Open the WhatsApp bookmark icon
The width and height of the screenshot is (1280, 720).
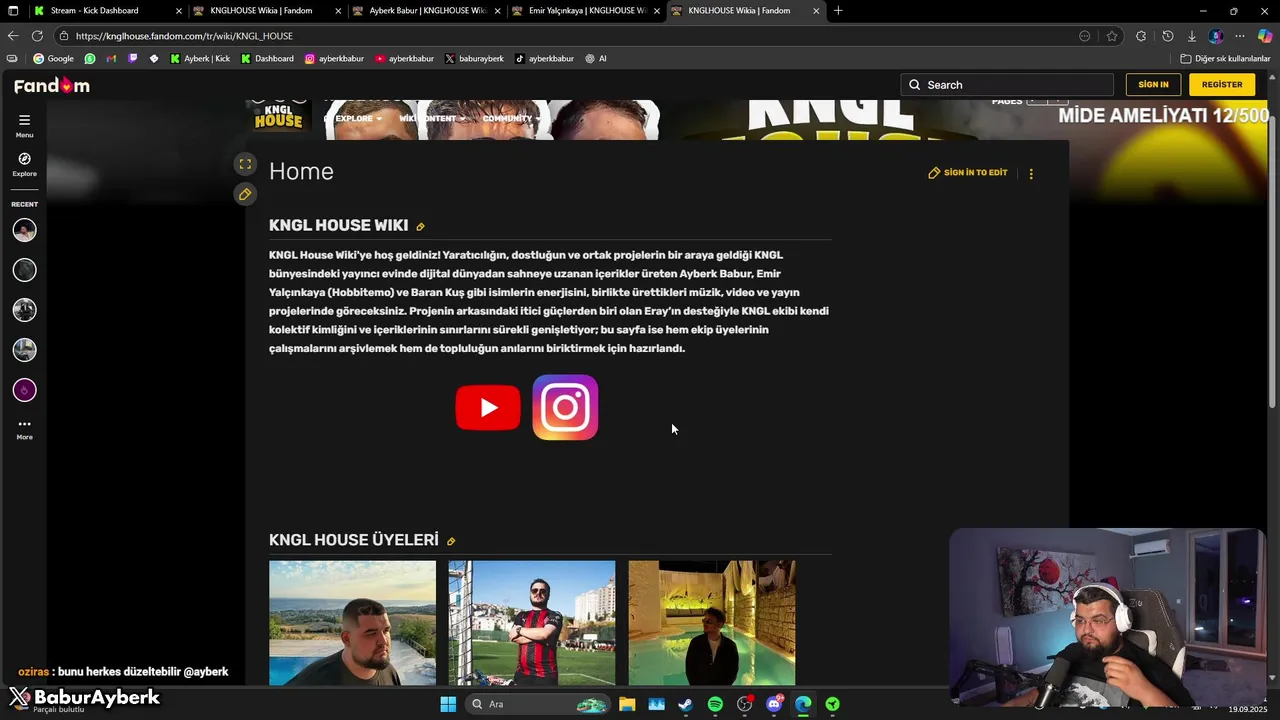pos(90,59)
